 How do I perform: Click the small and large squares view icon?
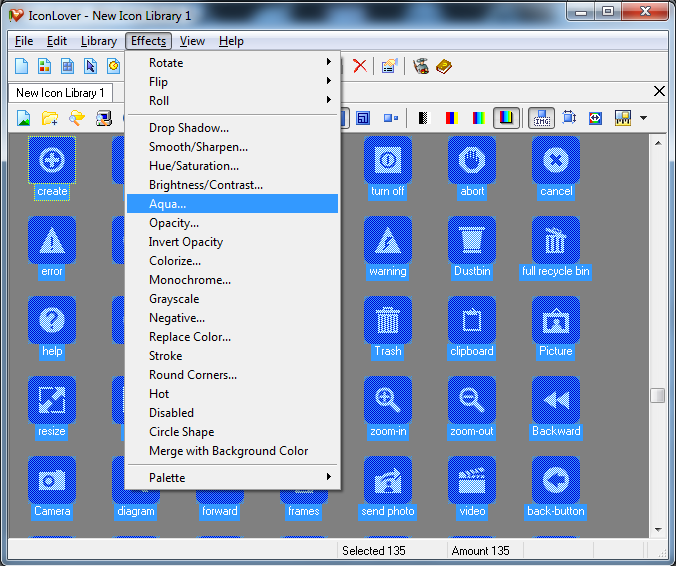[x=391, y=118]
